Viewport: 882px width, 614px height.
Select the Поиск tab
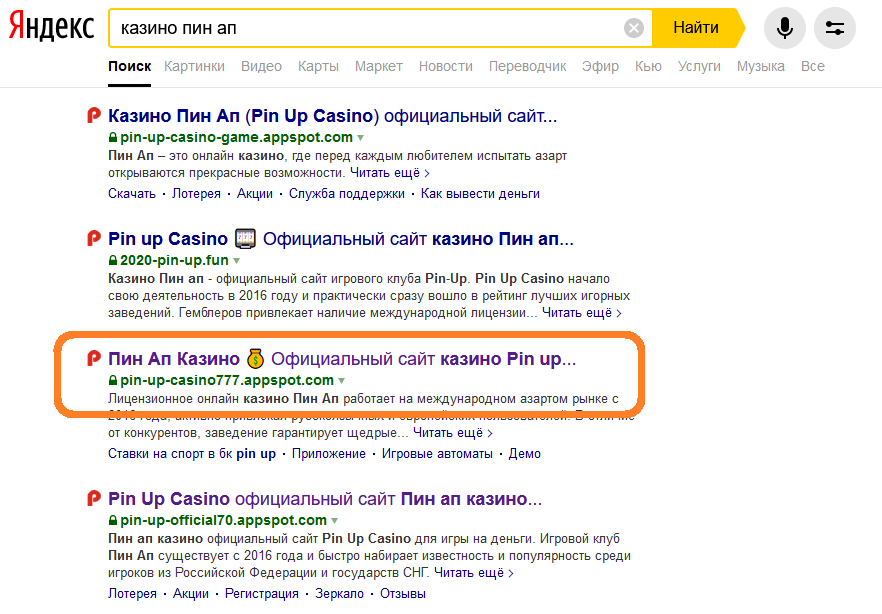[129, 66]
